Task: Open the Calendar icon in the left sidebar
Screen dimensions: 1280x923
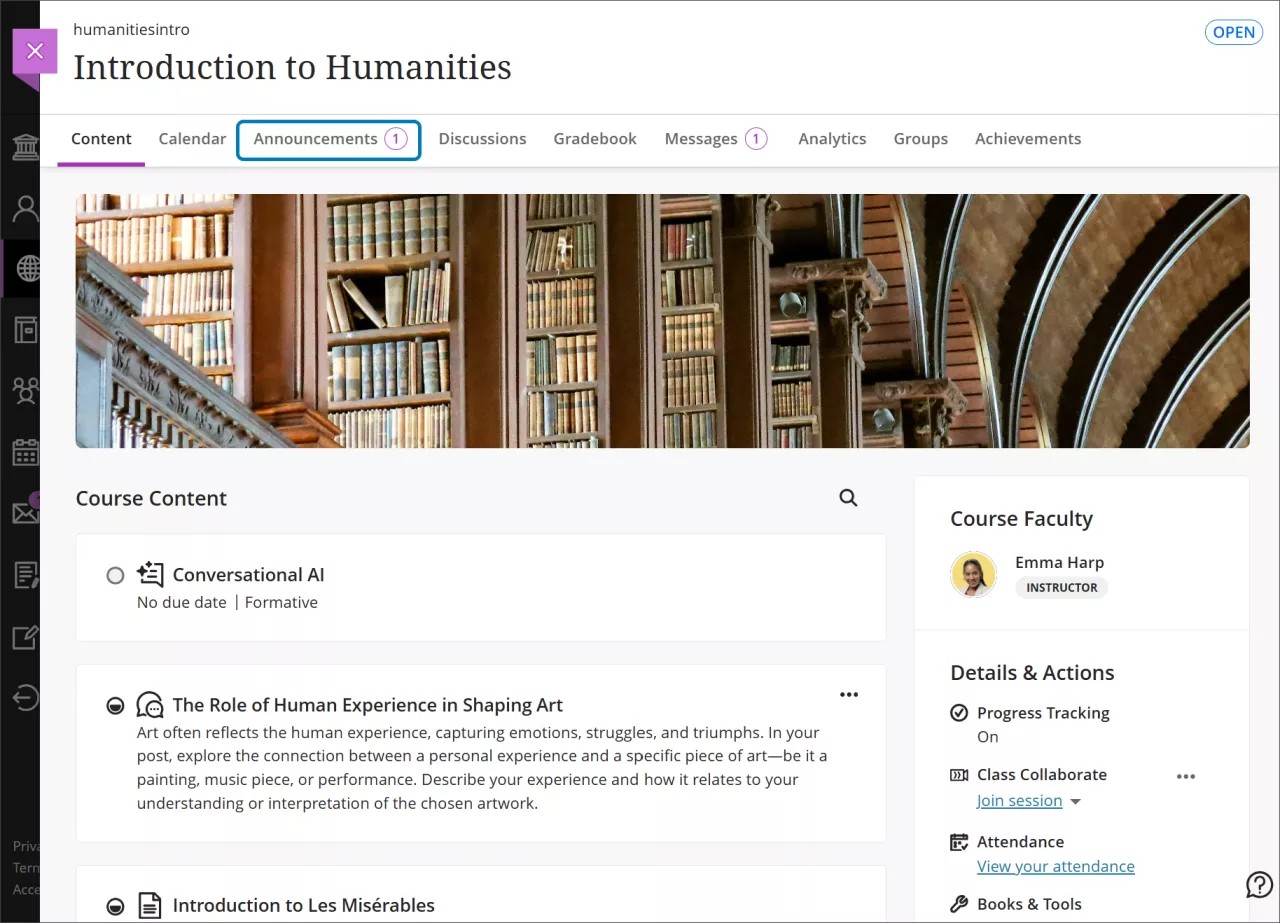Action: [x=22, y=451]
